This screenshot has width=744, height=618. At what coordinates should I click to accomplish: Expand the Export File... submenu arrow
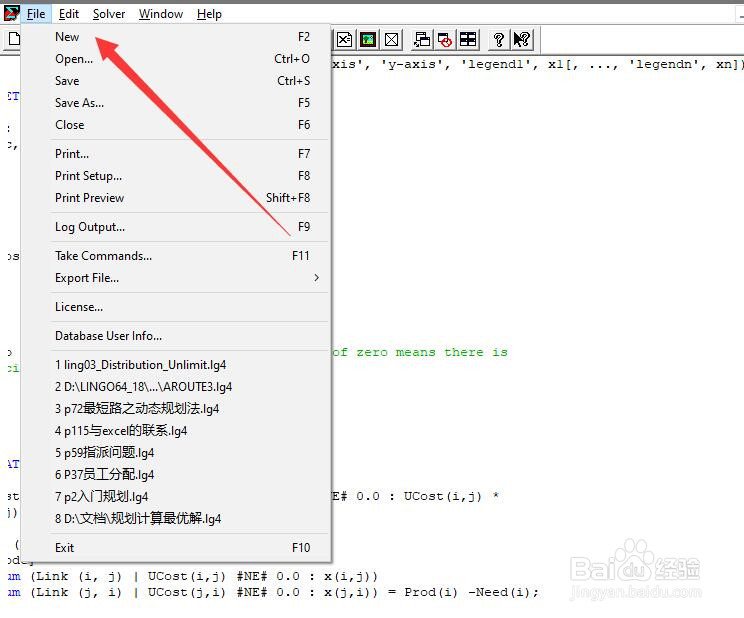316,278
